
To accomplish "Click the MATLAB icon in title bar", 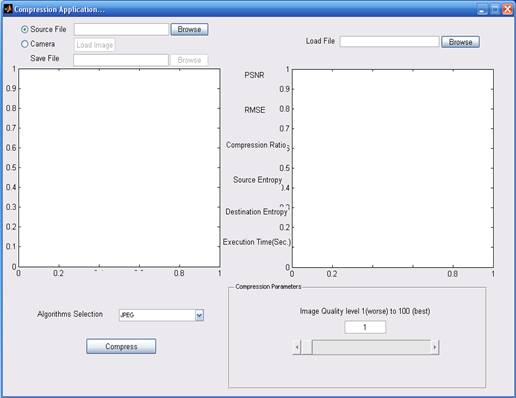I will pyautogui.click(x=8, y=9).
